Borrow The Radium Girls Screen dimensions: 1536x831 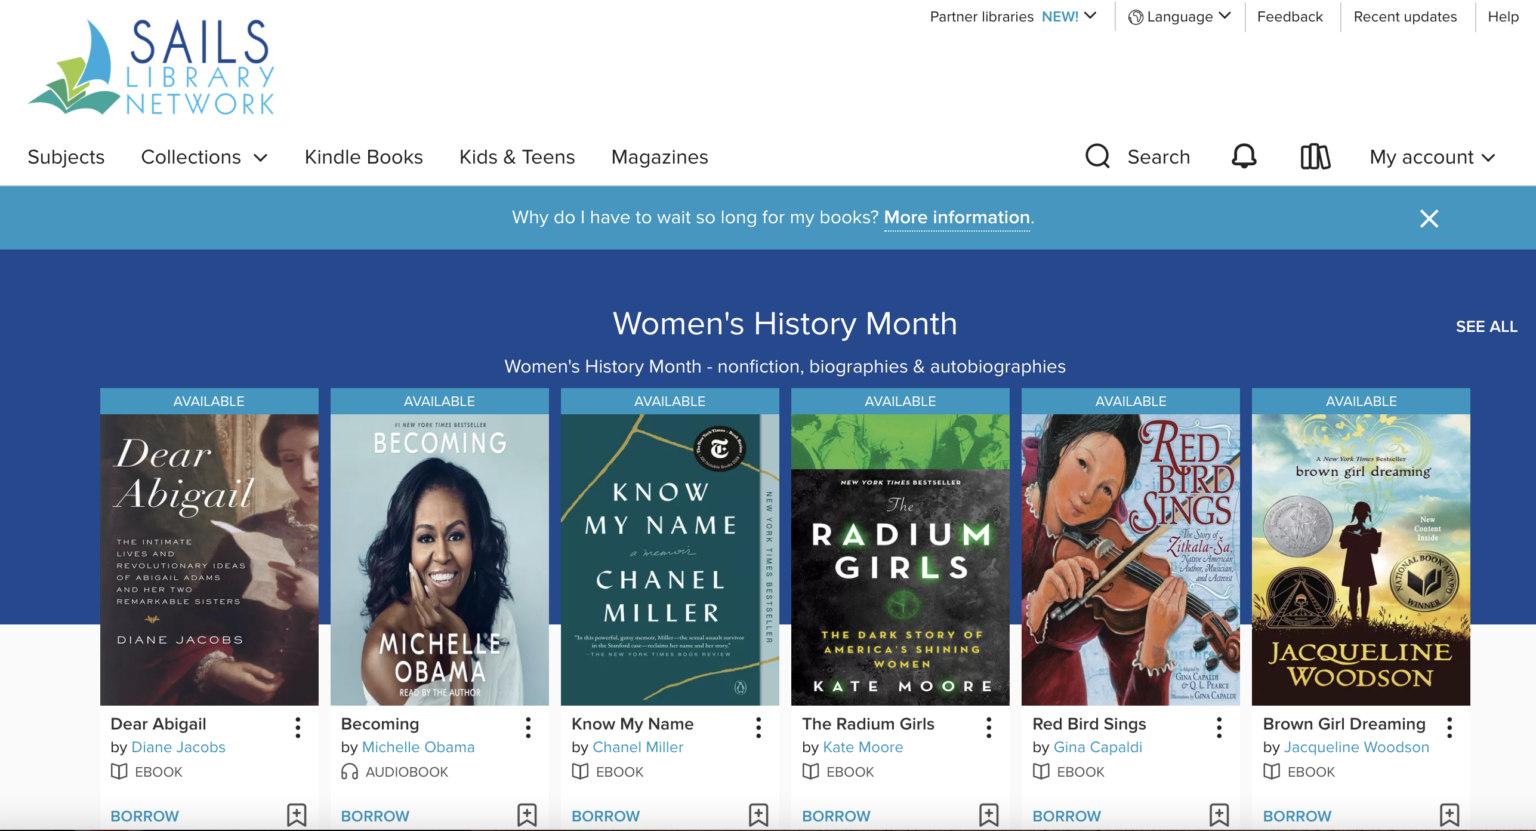836,816
